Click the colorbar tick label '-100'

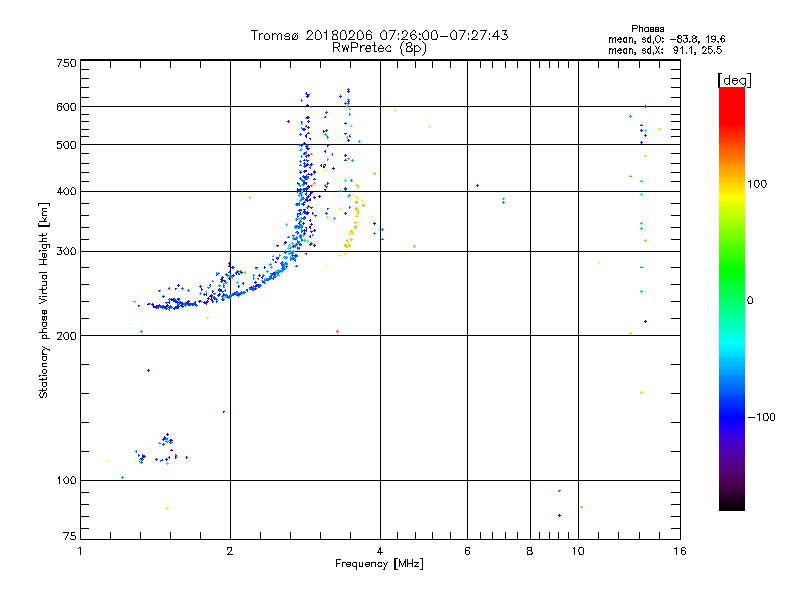click(x=761, y=417)
